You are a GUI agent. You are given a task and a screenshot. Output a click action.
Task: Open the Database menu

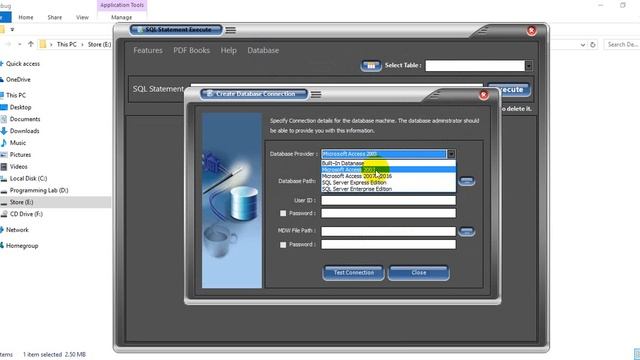pyautogui.click(x=263, y=51)
